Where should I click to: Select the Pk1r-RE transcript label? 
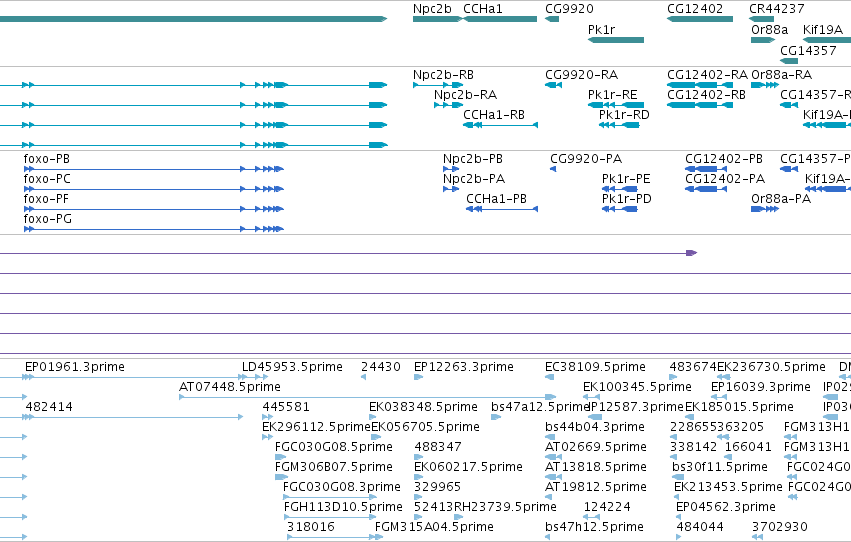tap(612, 95)
